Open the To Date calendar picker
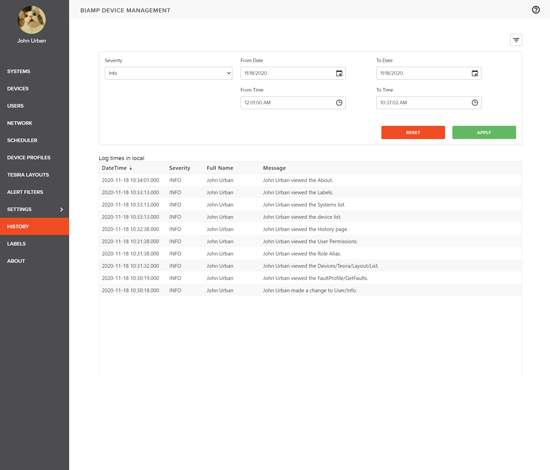550x470 pixels. pyautogui.click(x=475, y=73)
